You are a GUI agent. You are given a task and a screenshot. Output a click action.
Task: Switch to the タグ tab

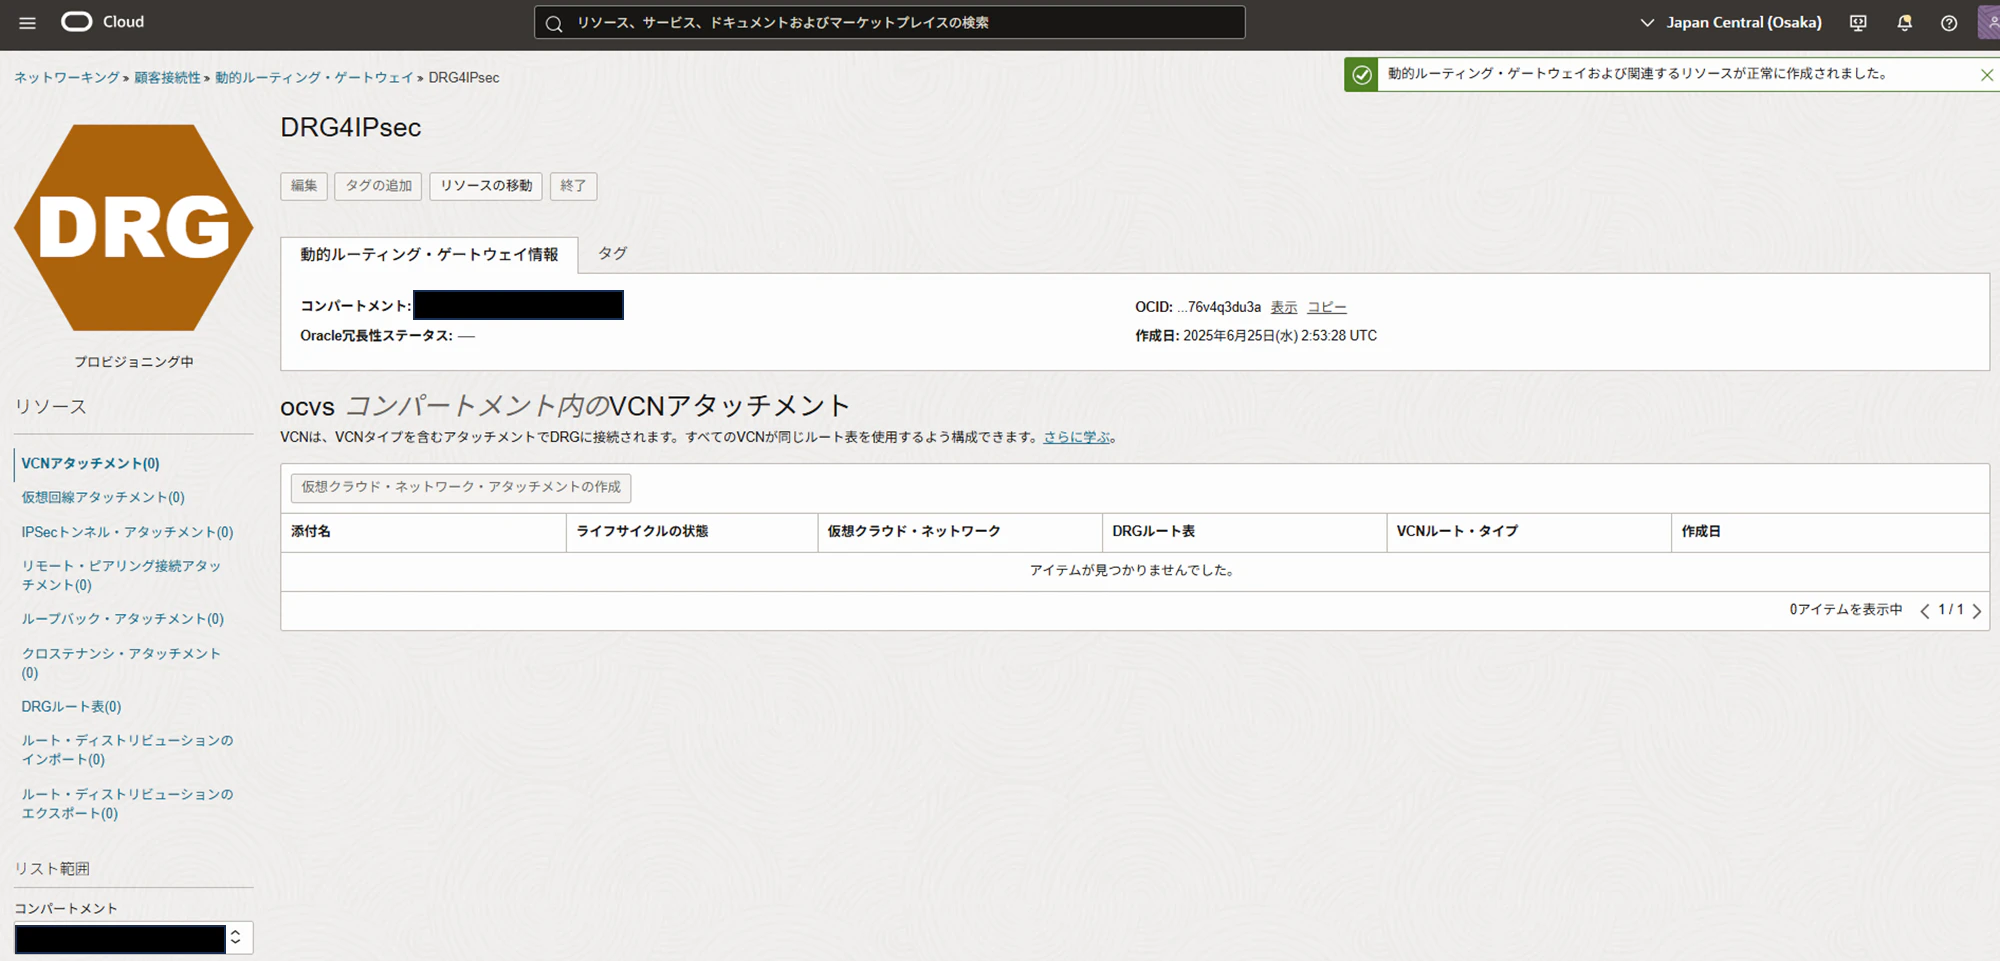point(612,254)
